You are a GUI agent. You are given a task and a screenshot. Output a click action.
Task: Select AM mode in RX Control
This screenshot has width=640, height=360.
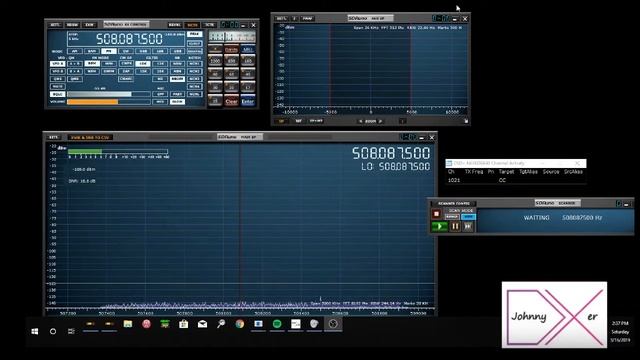point(75,51)
